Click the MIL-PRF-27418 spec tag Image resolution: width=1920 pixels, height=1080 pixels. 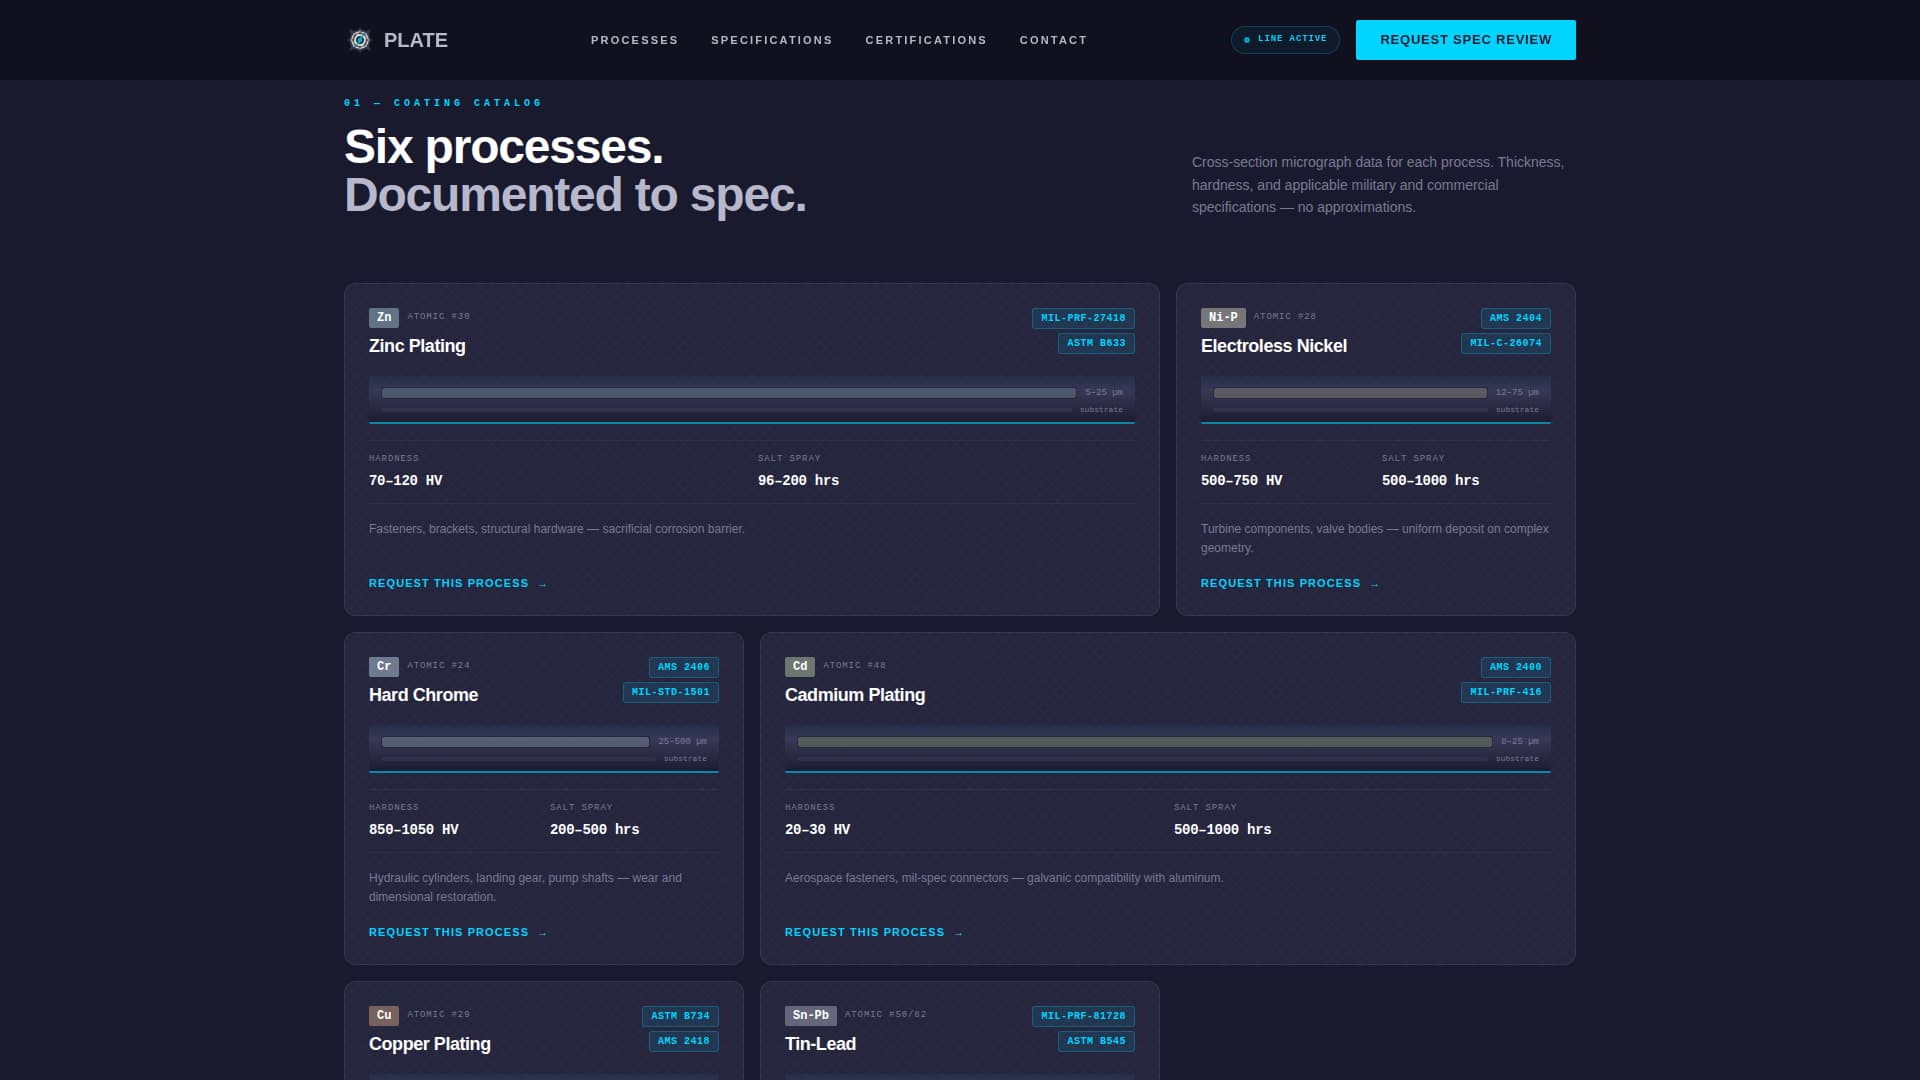1082,318
